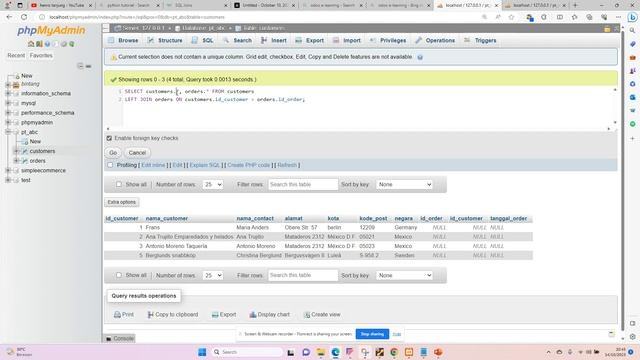The width and height of the screenshot is (640, 360).
Task: Expand the customers table node
Action: 16,151
